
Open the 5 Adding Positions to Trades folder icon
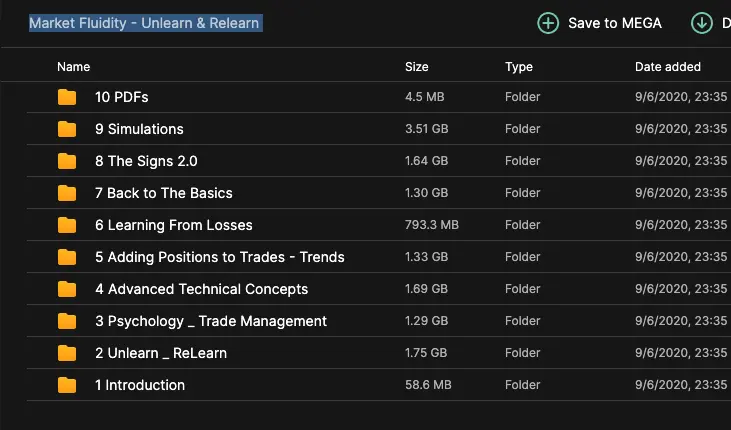tap(67, 257)
